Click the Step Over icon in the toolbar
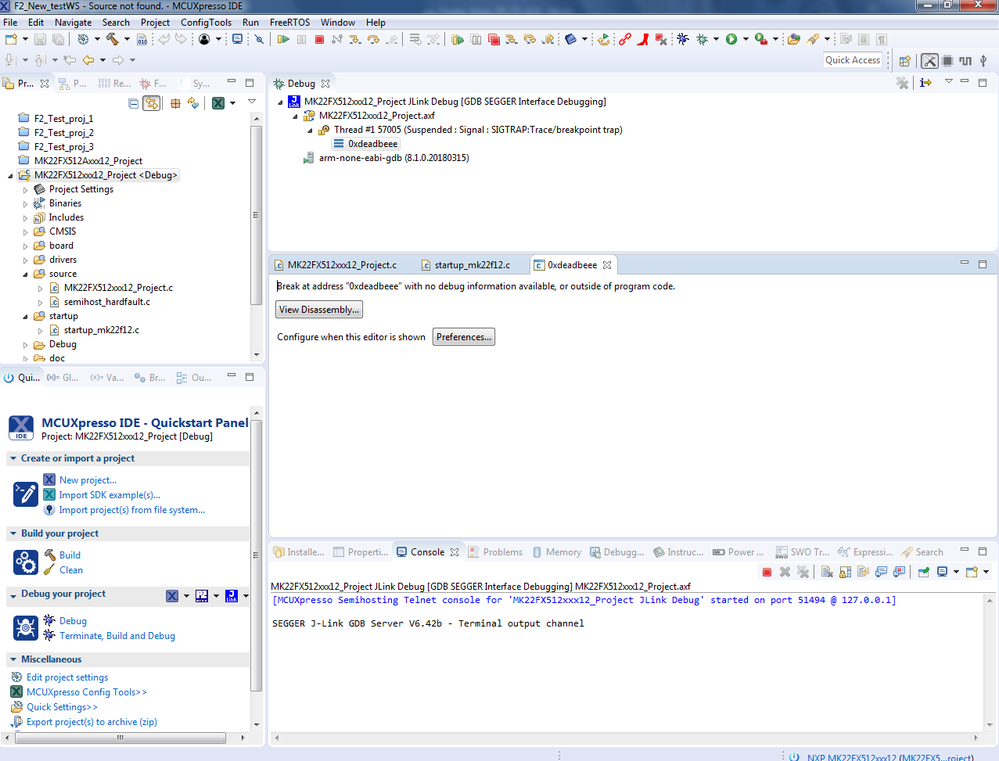This screenshot has width=999, height=761. point(373,40)
